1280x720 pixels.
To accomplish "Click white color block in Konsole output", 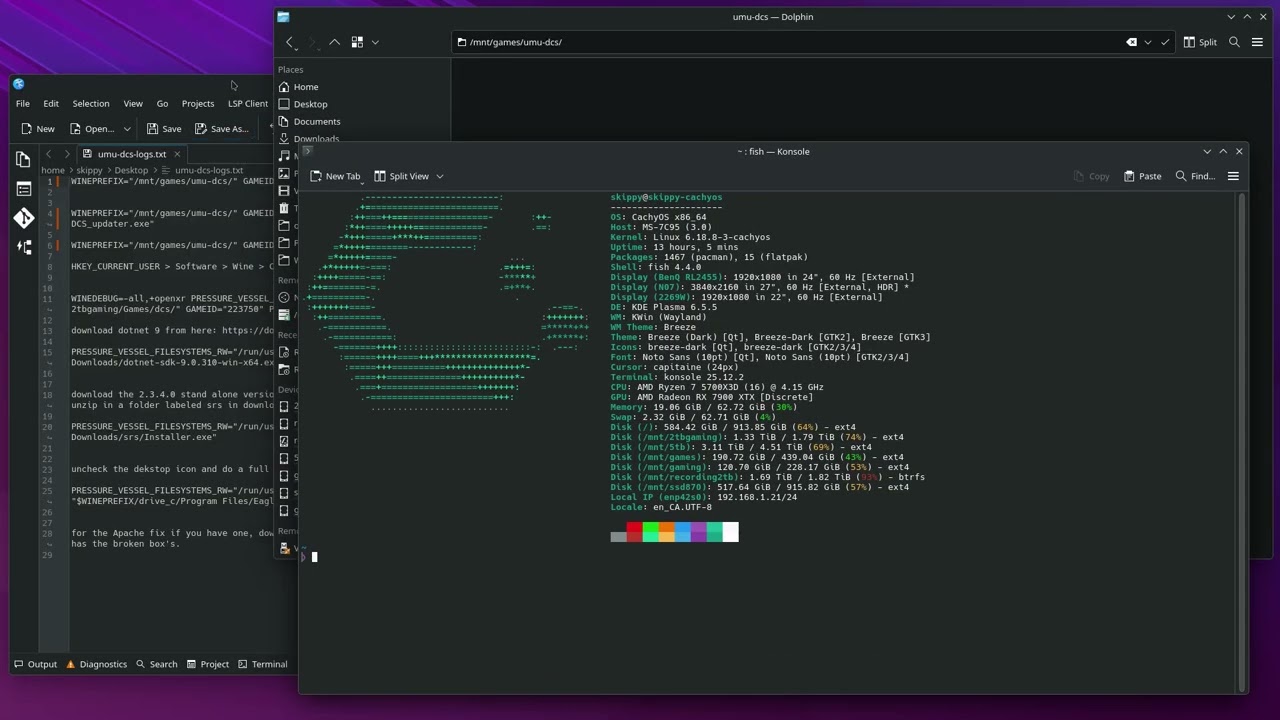I will pos(730,532).
